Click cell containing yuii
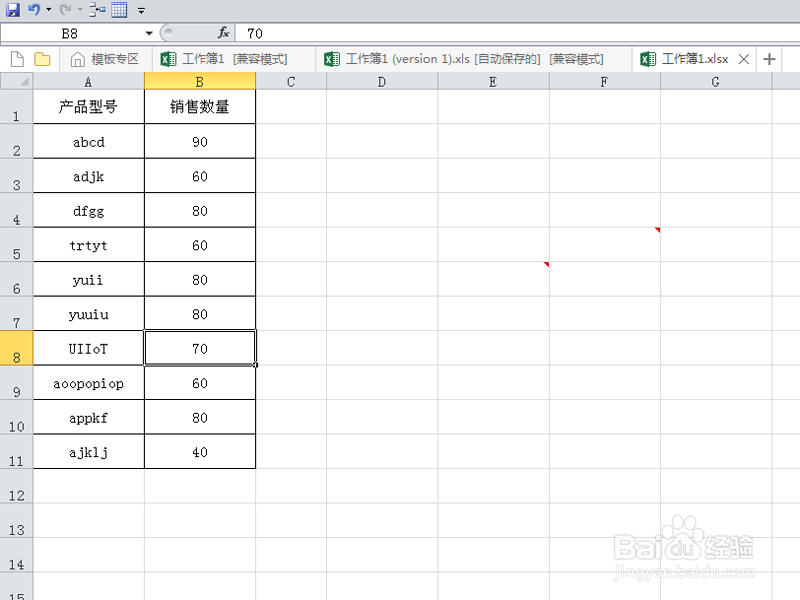Viewport: 800px width, 600px height. pyautogui.click(x=89, y=279)
